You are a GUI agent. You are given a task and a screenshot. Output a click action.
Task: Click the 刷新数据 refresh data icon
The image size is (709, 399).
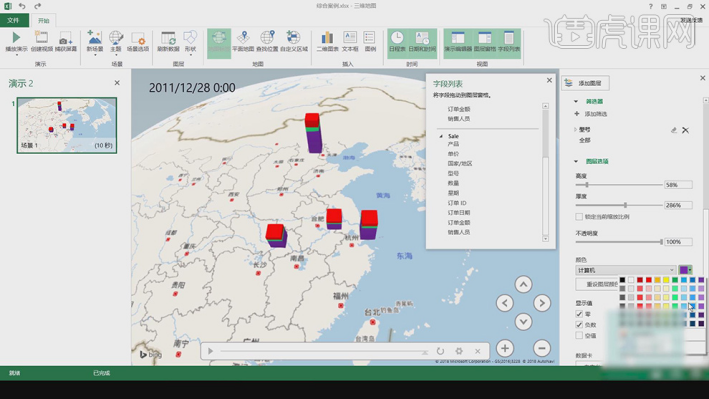168,38
